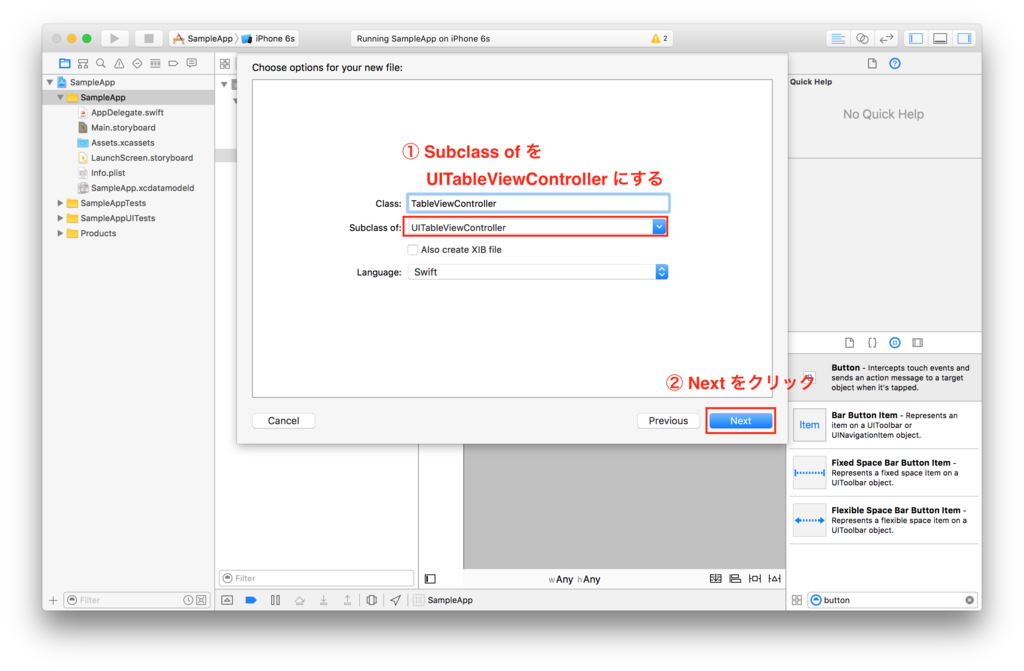Open the Issue navigator warning icon
1024x671 pixels.
pos(119,63)
